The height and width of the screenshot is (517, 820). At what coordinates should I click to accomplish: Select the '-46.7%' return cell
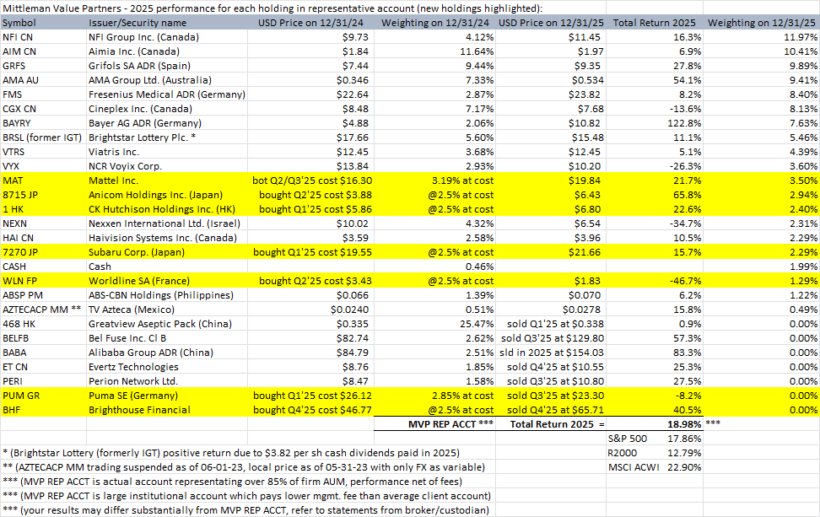(x=654, y=281)
